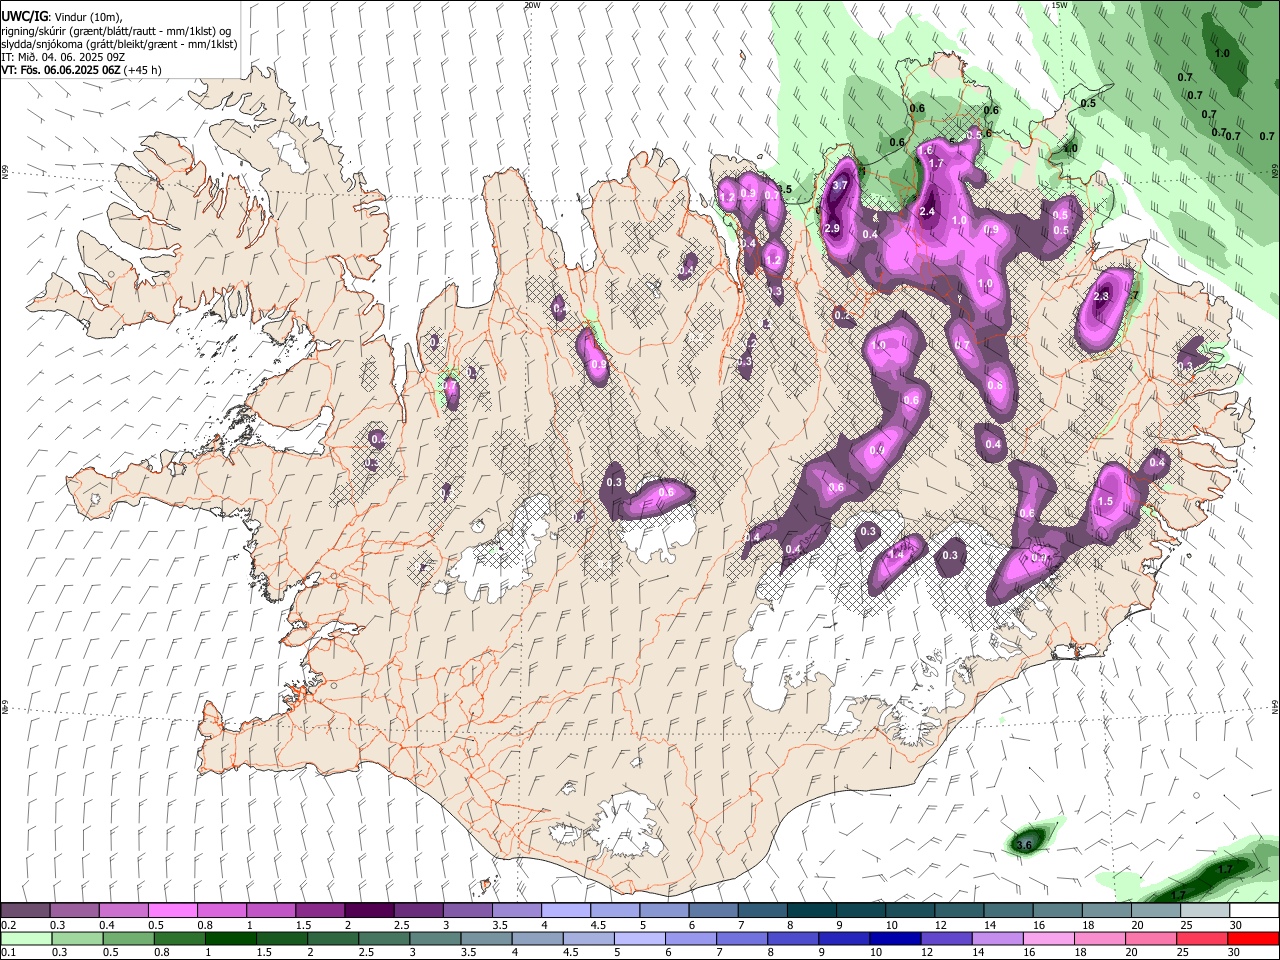Click the initial time text Mið. 04. 06. 2025 09Z
The width and height of the screenshot is (1280, 960).
(70, 57)
